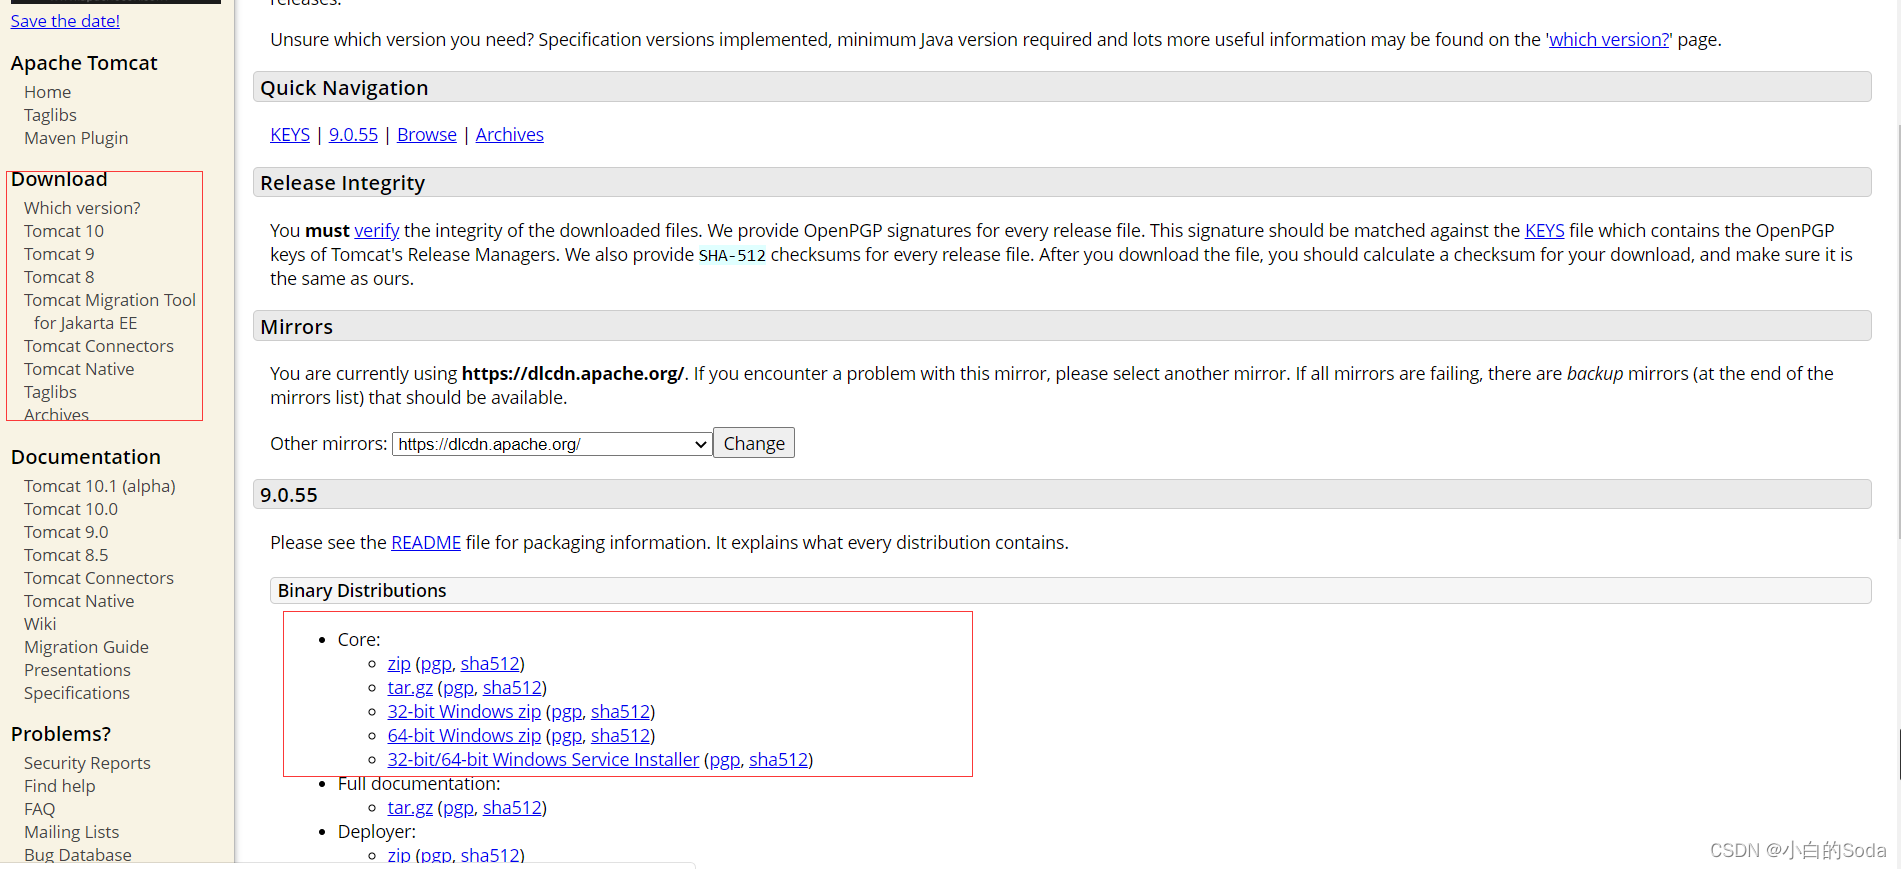
Task: Open Security Reports under Problems
Action: (87, 763)
